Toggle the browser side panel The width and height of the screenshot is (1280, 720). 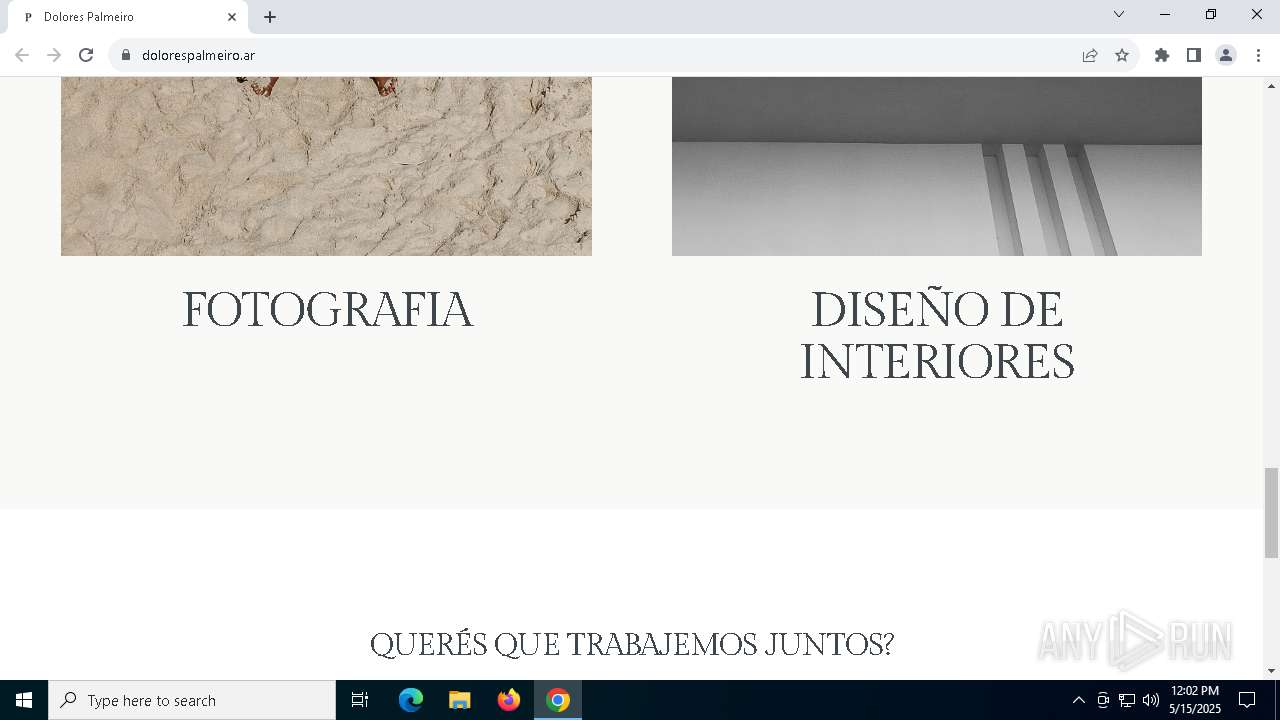coord(1194,55)
